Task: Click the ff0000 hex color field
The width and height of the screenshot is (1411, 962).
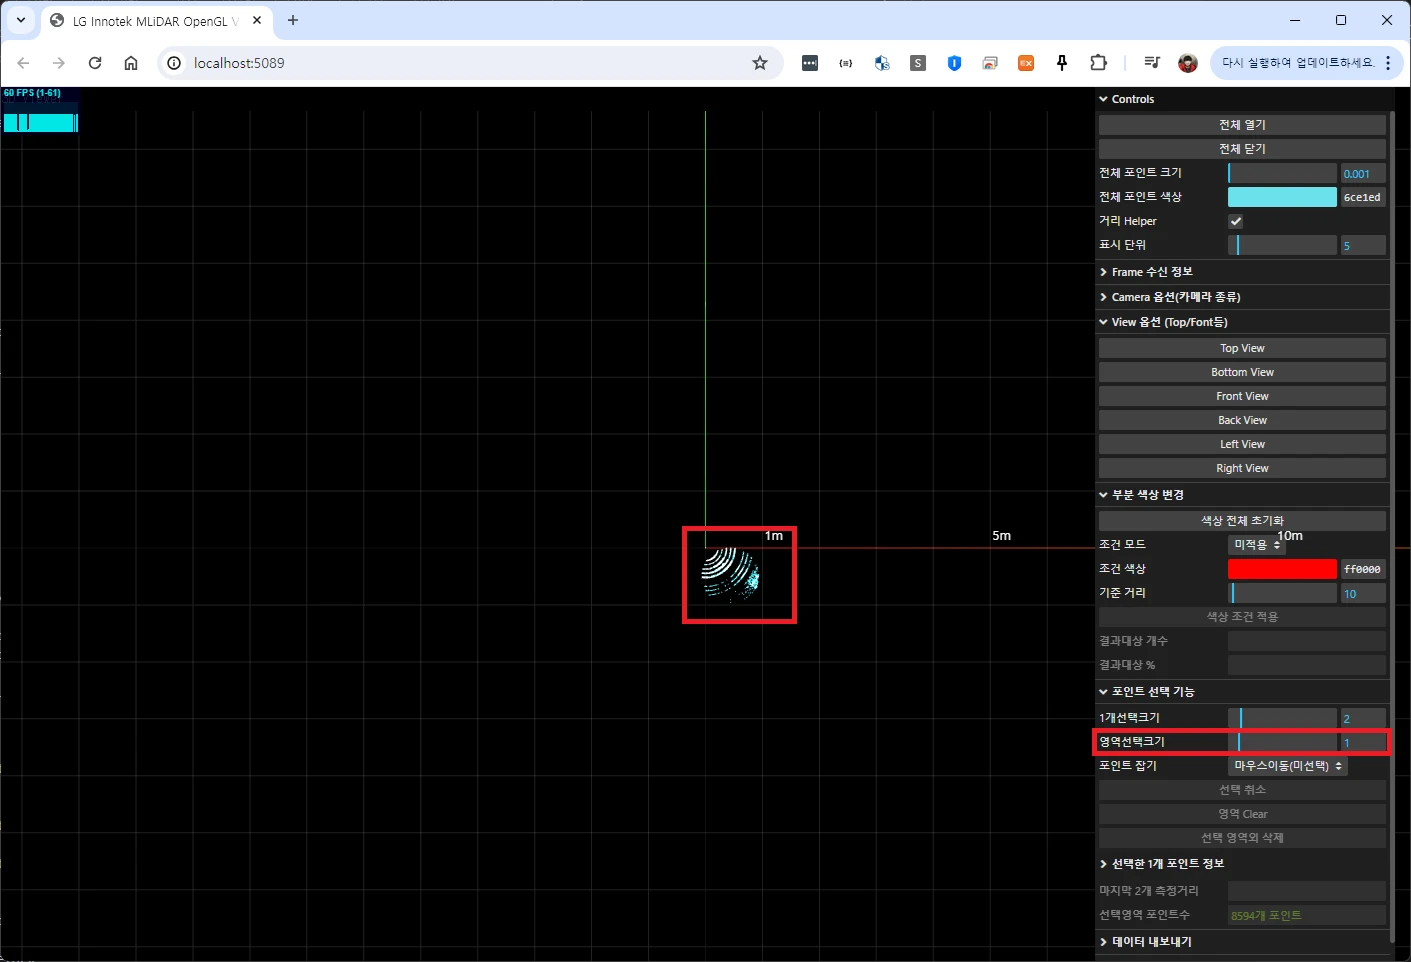Action: tap(1363, 569)
